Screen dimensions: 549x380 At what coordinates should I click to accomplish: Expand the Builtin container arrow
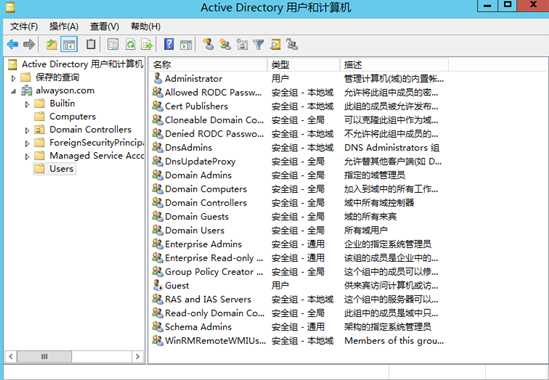[27, 104]
